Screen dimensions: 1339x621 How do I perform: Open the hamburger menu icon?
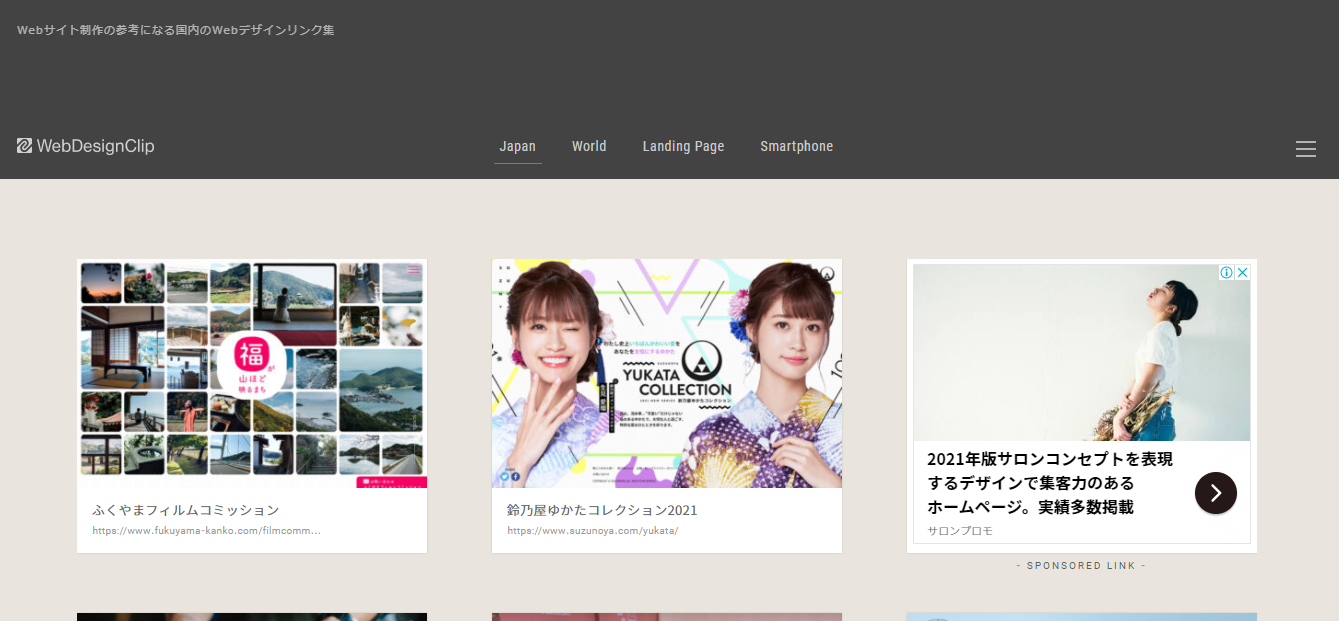[x=1305, y=149]
